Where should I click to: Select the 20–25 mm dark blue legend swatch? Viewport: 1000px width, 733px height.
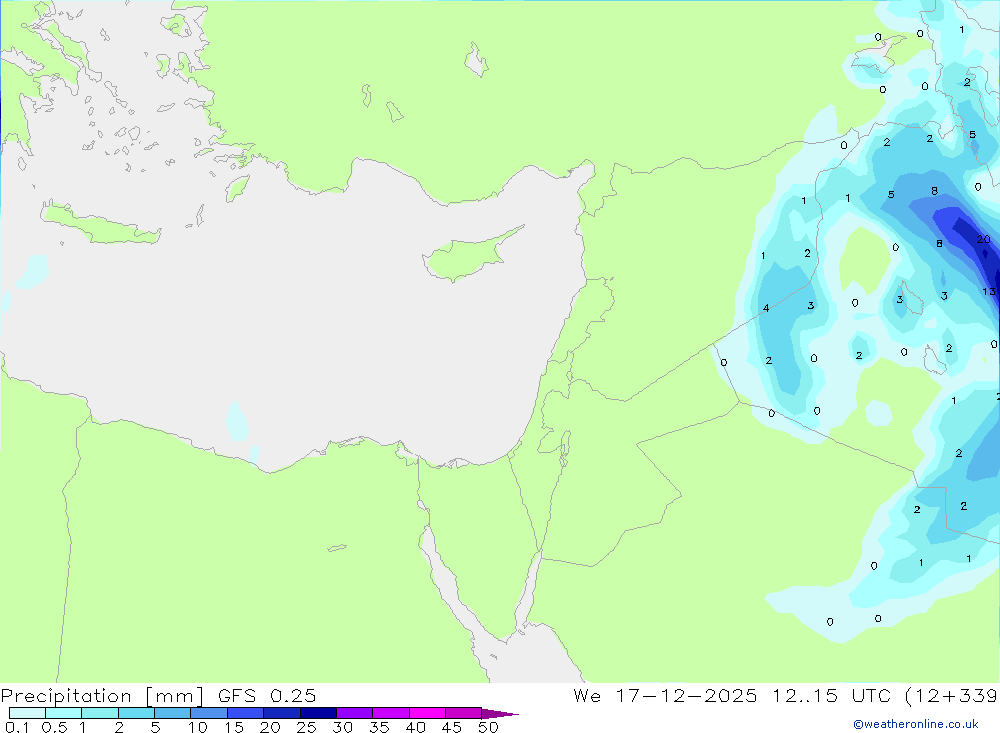(282, 713)
